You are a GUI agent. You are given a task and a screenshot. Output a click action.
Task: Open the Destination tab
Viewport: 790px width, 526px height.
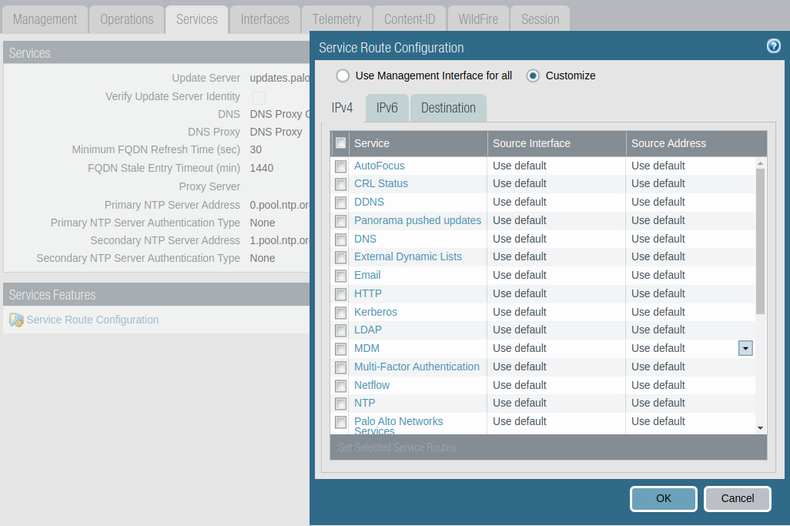point(448,108)
